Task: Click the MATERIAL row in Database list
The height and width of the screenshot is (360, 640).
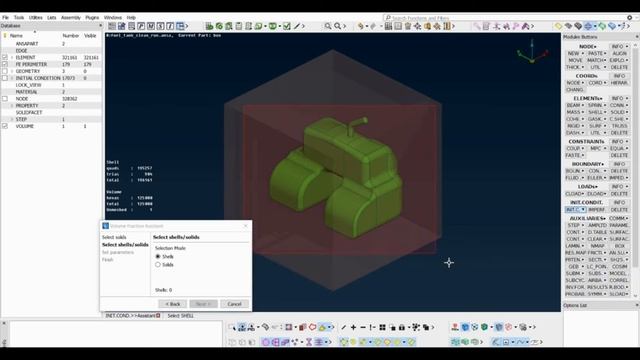Action: click(51, 92)
